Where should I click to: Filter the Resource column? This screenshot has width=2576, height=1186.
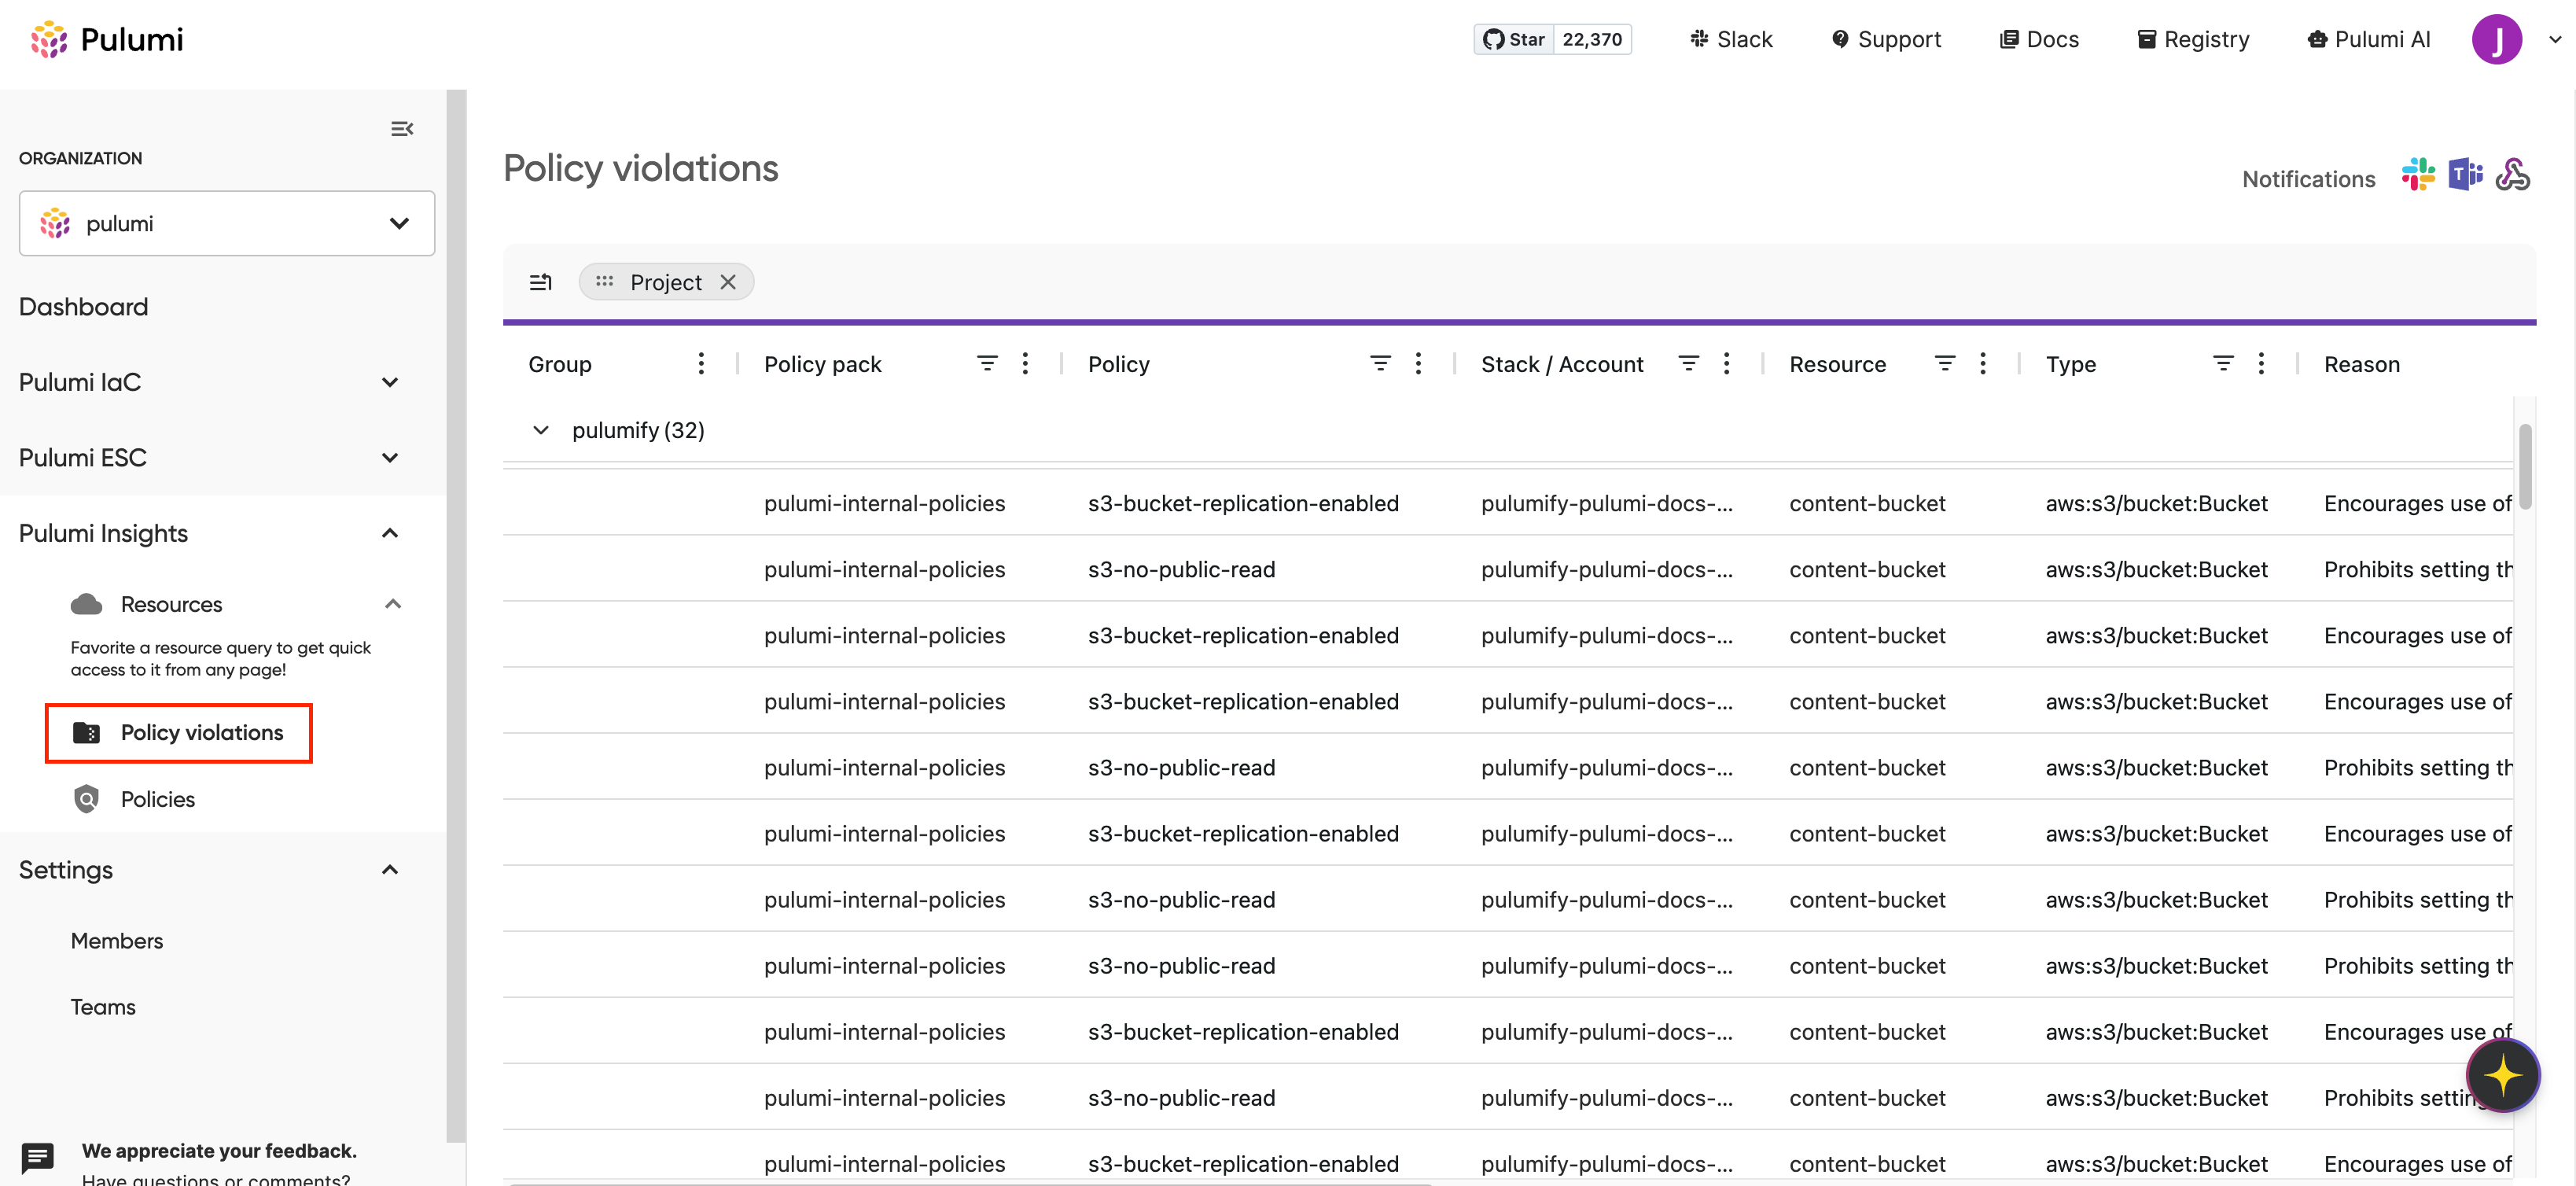pyautogui.click(x=1945, y=364)
